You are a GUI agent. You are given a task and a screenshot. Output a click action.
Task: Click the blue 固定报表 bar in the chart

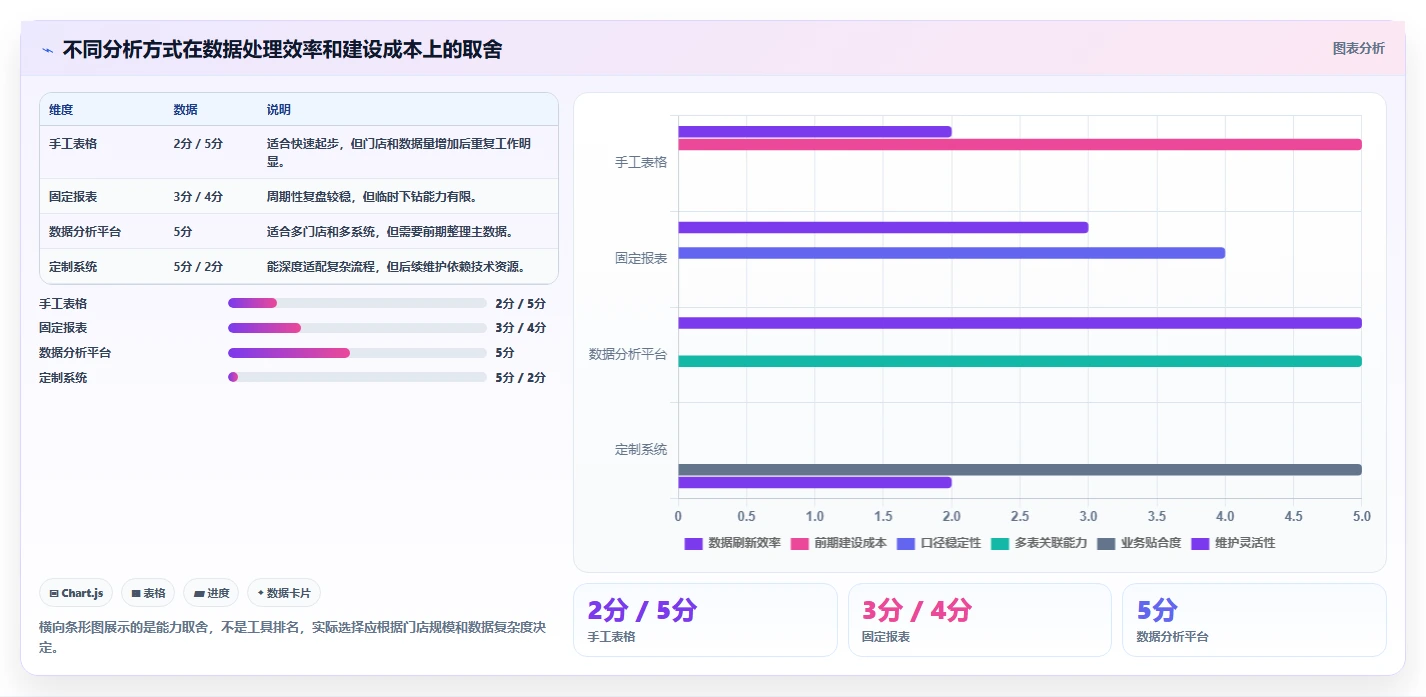pos(951,253)
